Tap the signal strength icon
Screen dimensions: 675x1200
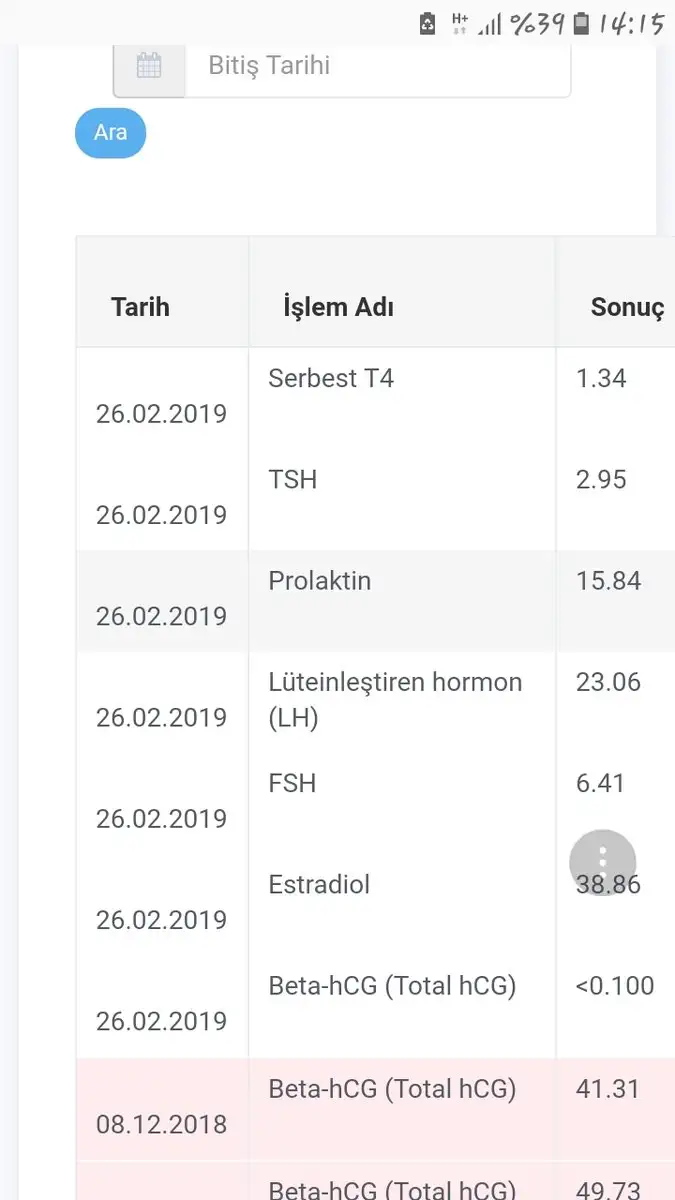click(489, 24)
